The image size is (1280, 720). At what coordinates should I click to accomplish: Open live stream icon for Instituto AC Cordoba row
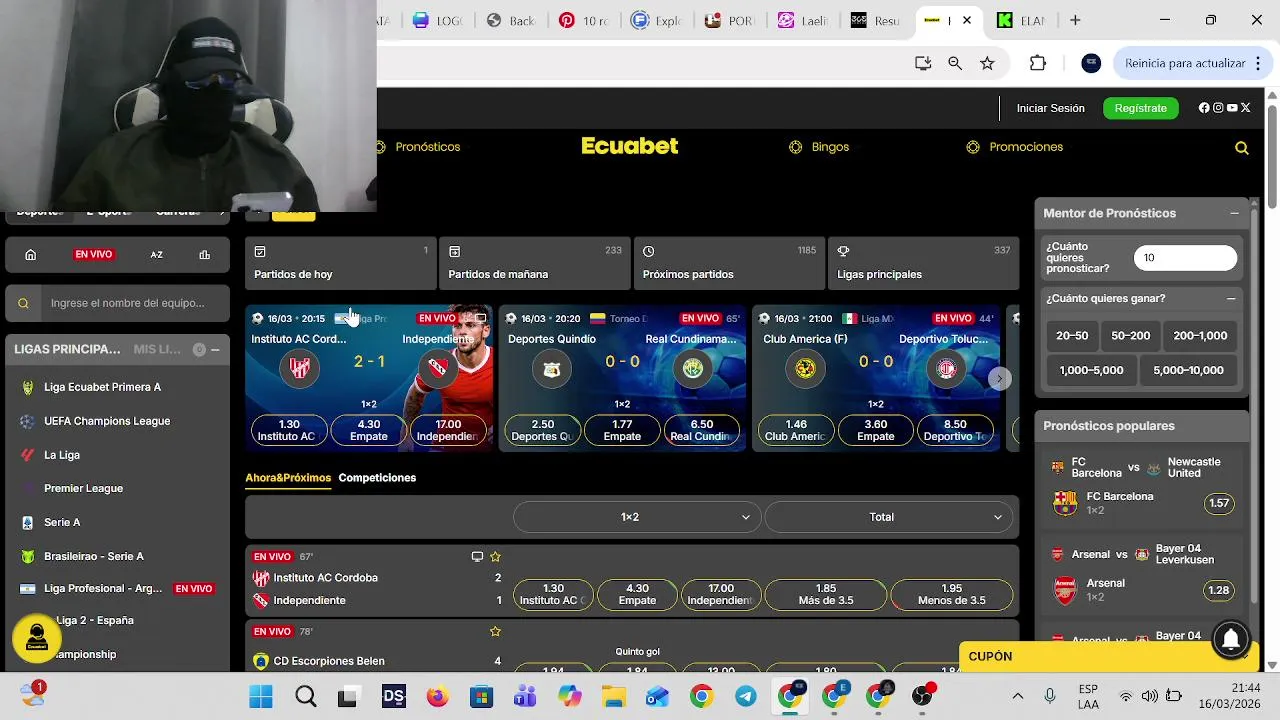point(477,557)
